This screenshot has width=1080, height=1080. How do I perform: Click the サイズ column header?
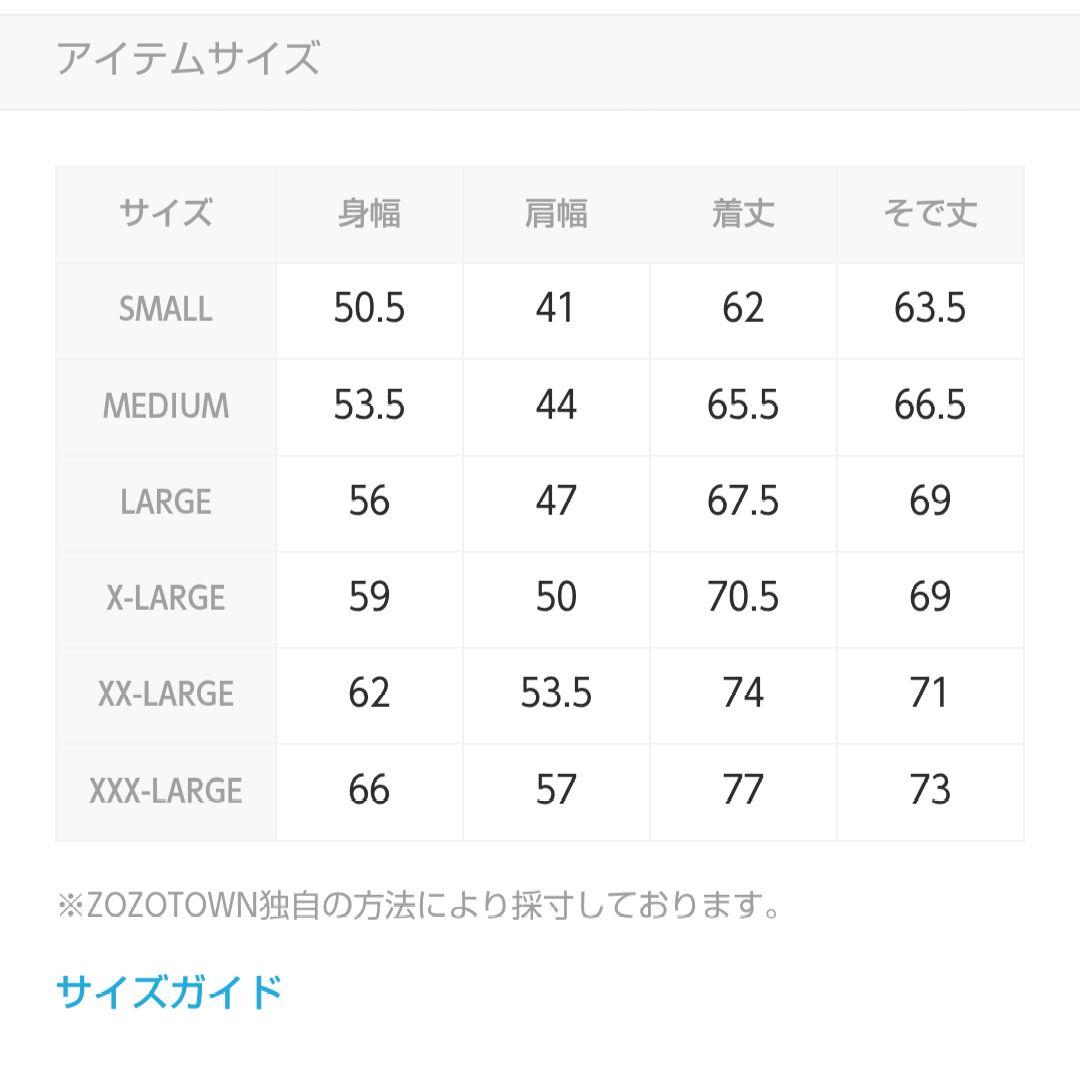coord(165,214)
